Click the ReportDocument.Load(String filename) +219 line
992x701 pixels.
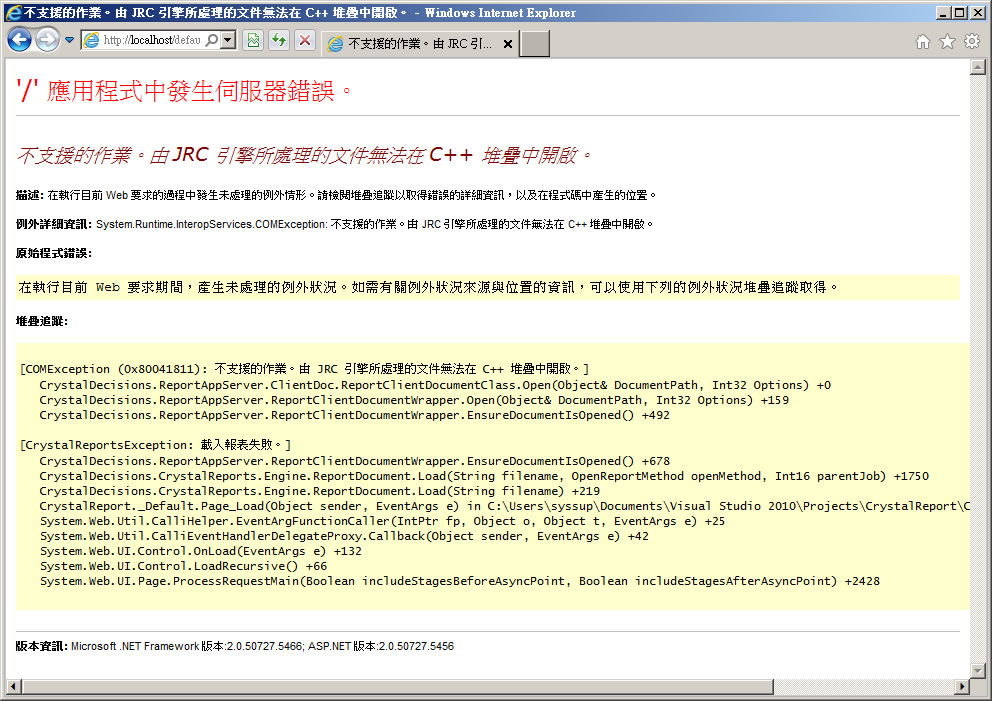click(x=319, y=491)
